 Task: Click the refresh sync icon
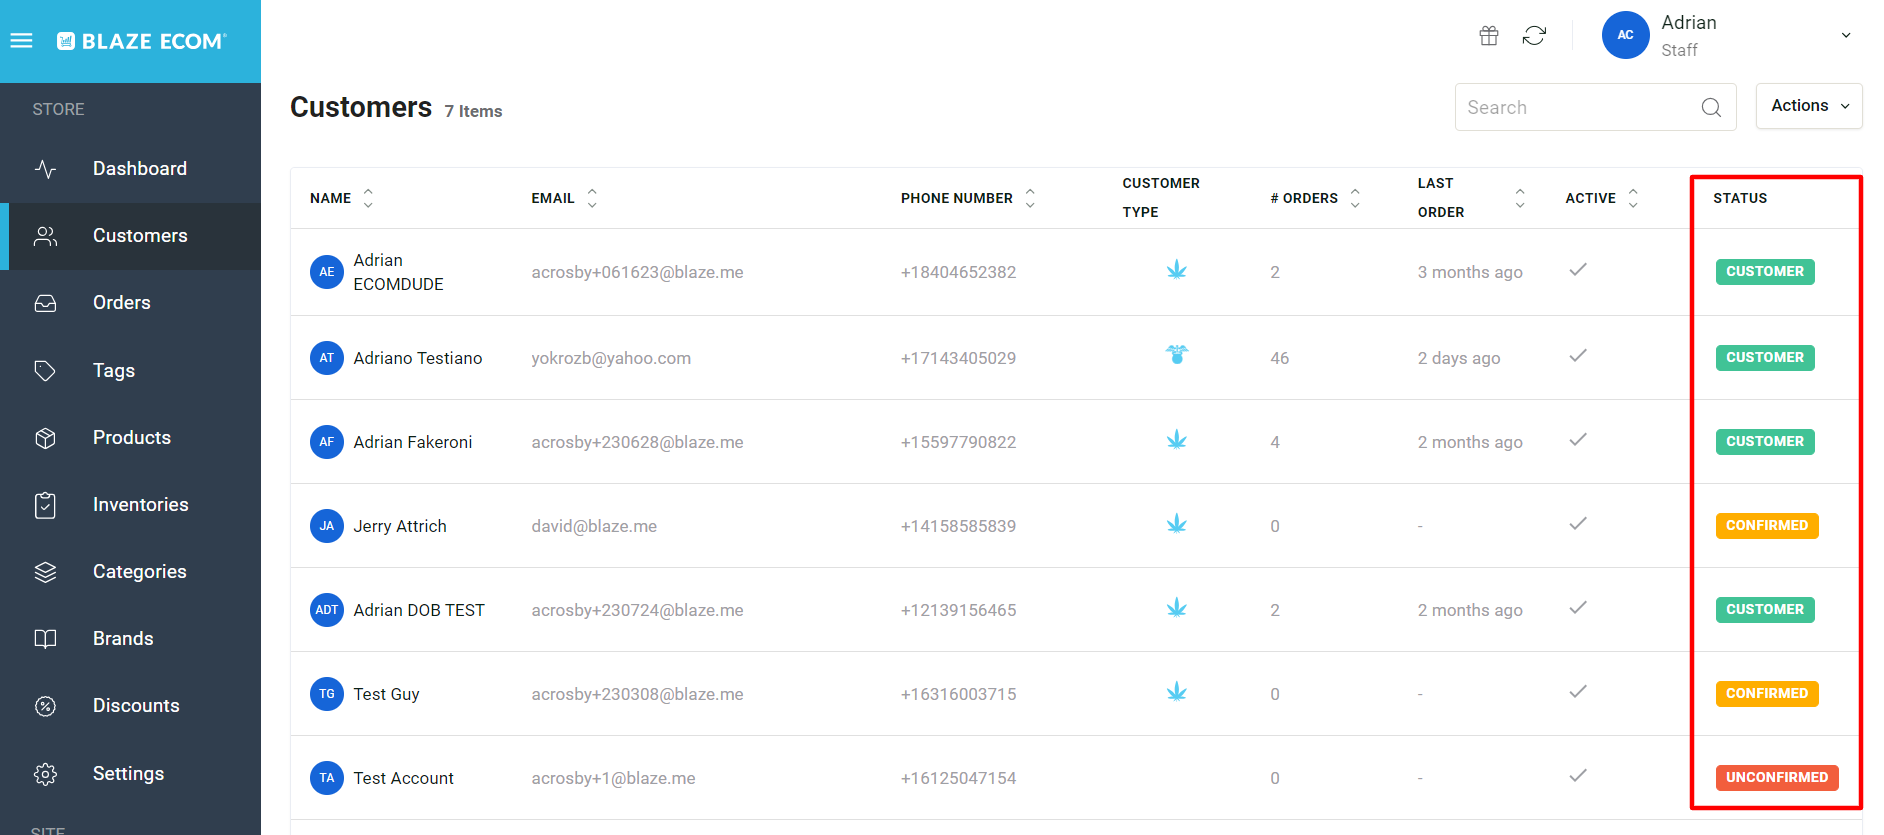click(1534, 36)
